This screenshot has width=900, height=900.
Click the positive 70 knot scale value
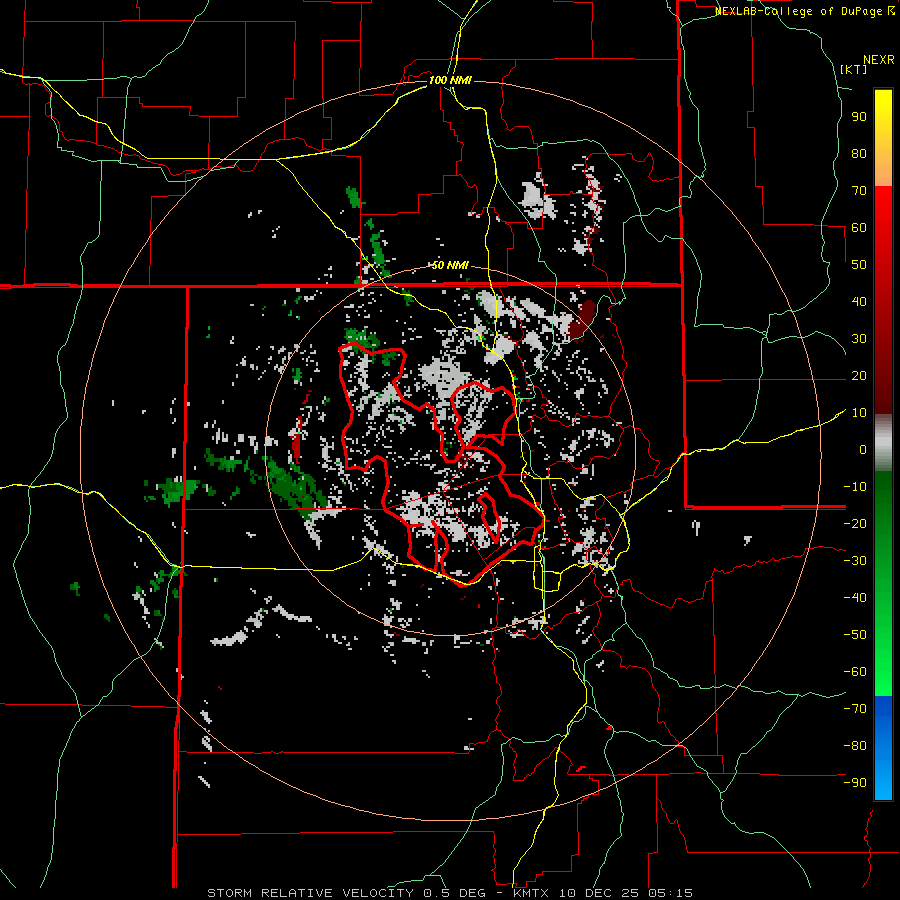pyautogui.click(x=859, y=191)
